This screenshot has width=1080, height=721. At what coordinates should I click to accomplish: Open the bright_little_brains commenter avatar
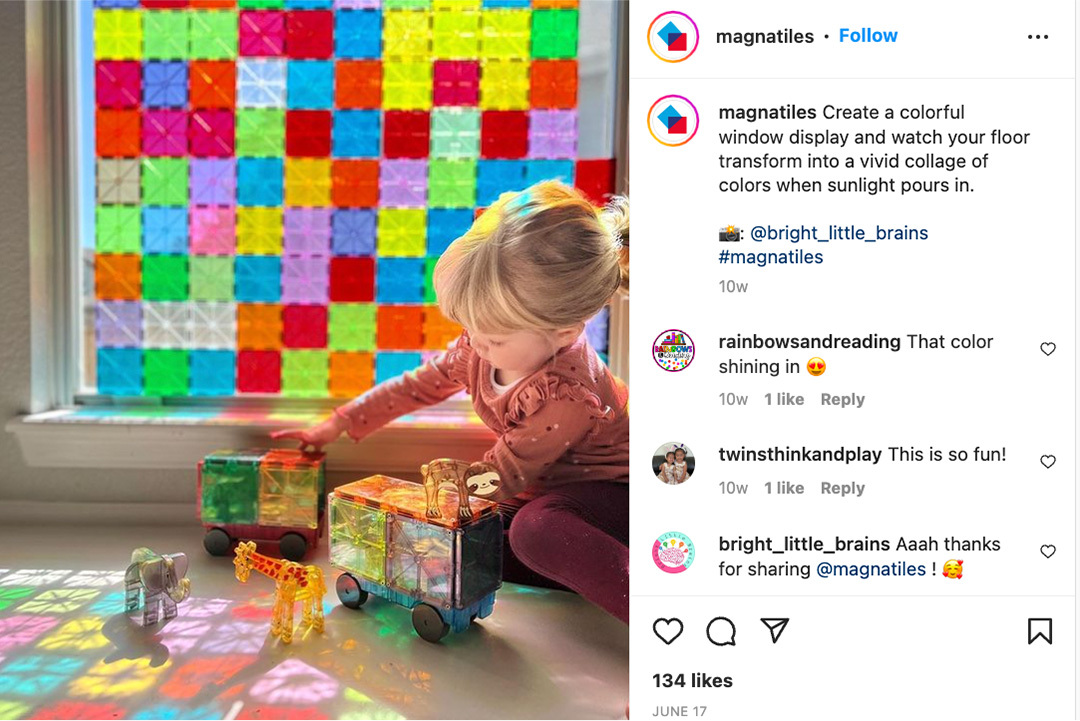[x=673, y=552]
